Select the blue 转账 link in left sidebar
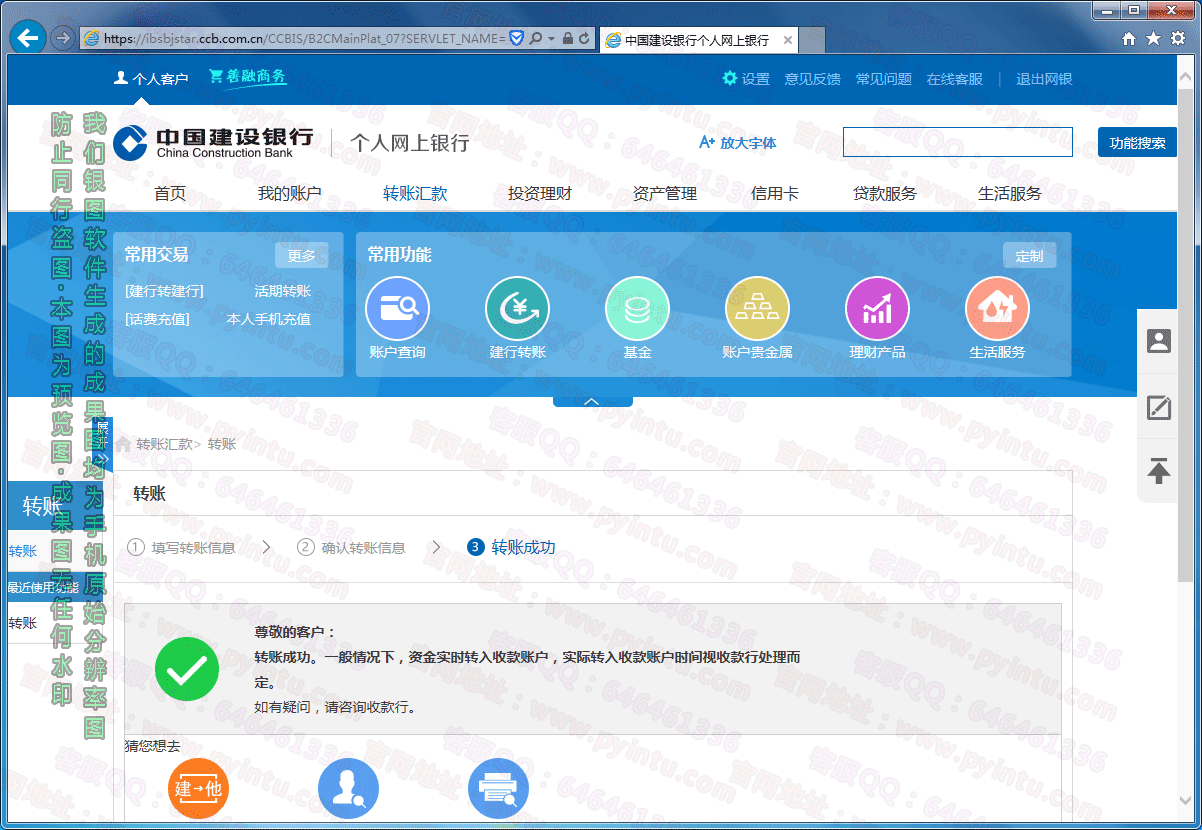1202x830 pixels. pos(23,551)
